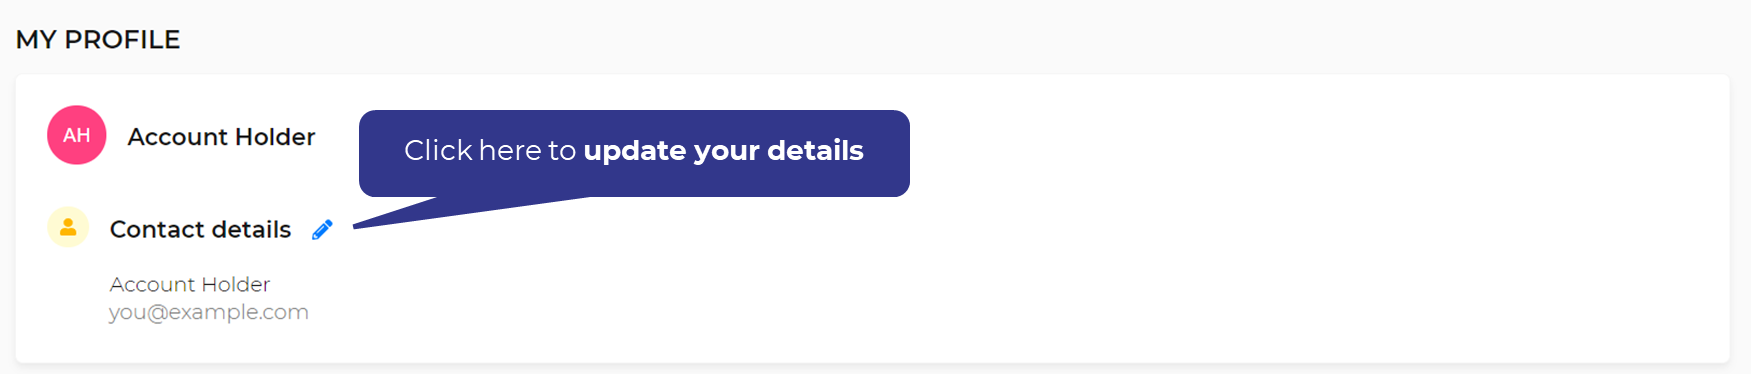
Task: Select the pink AH avatar circle
Action: coord(77,135)
